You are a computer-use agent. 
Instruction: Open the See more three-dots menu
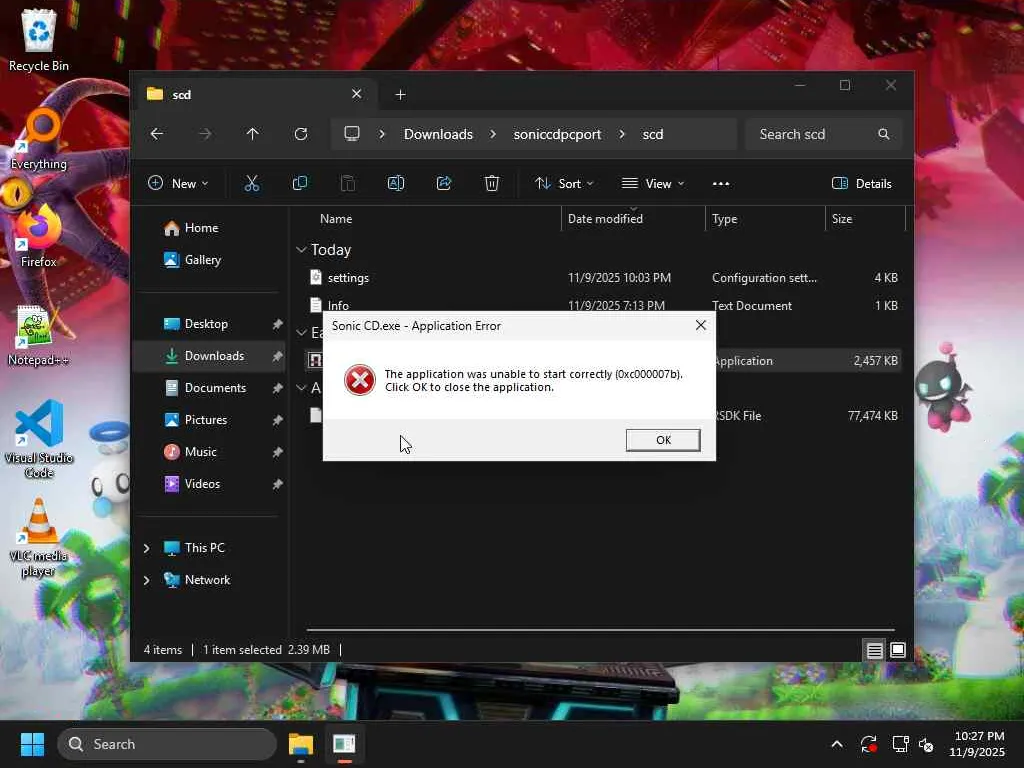click(721, 184)
